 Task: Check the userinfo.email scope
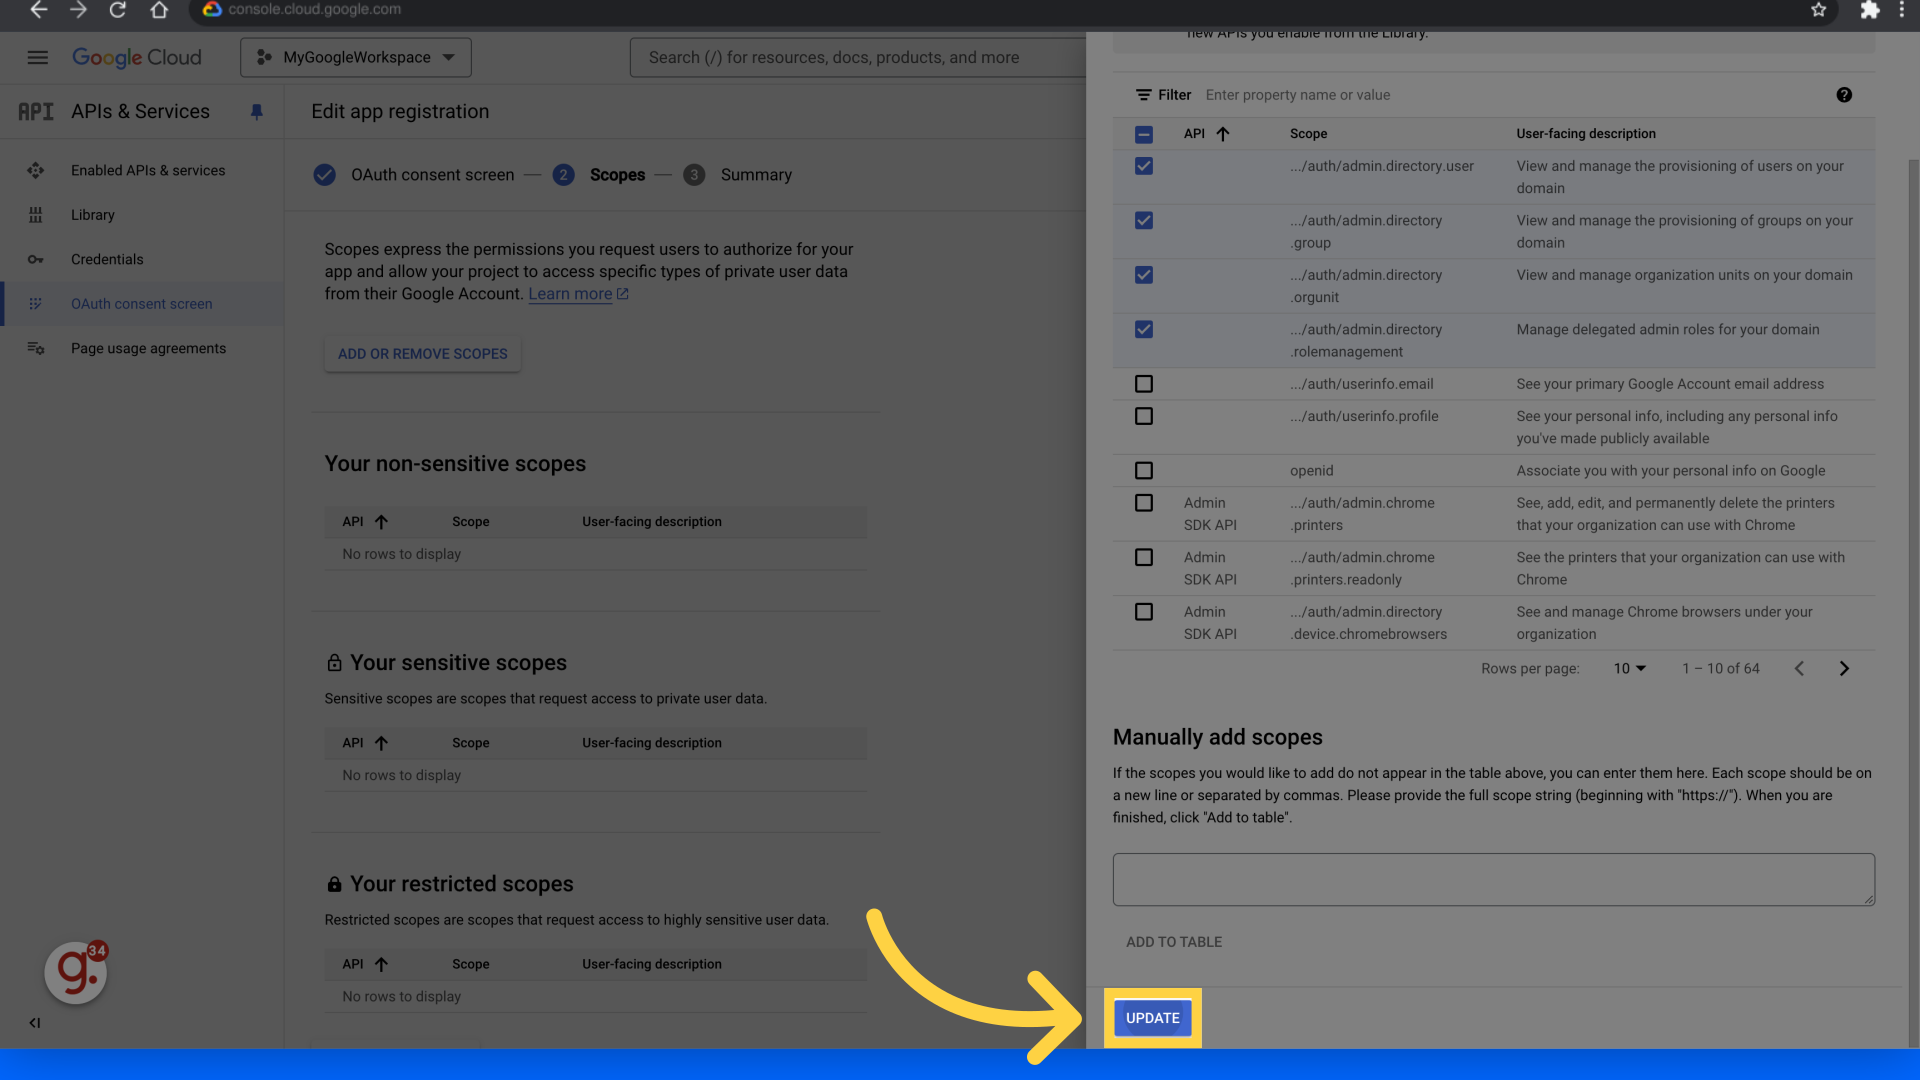(1144, 384)
